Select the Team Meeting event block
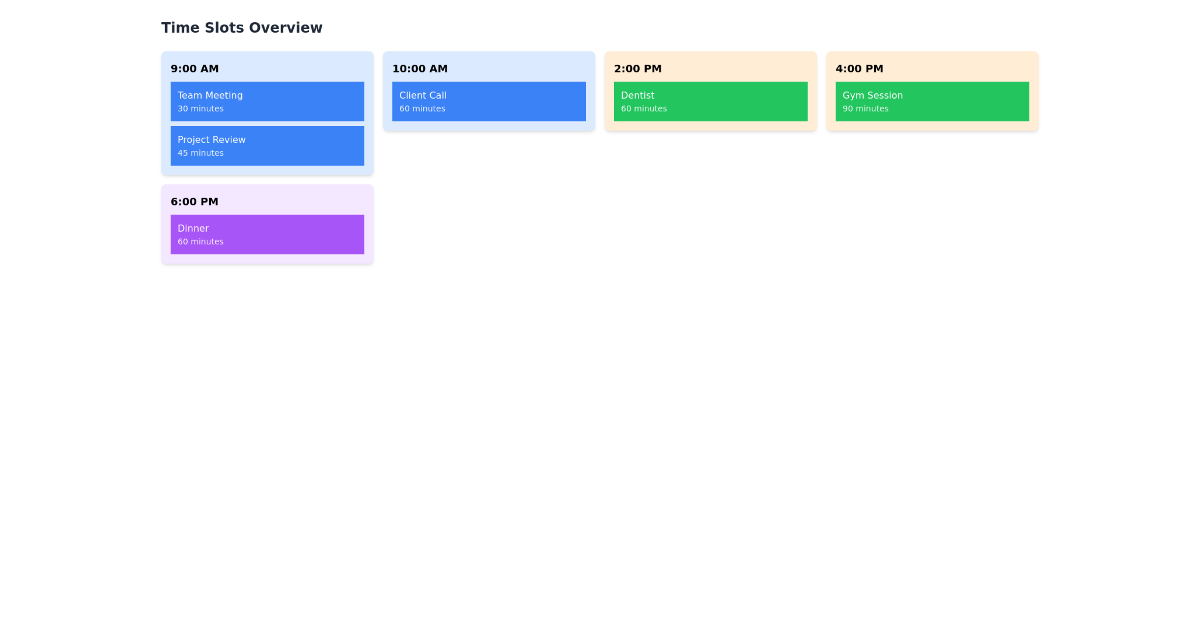 pos(267,101)
